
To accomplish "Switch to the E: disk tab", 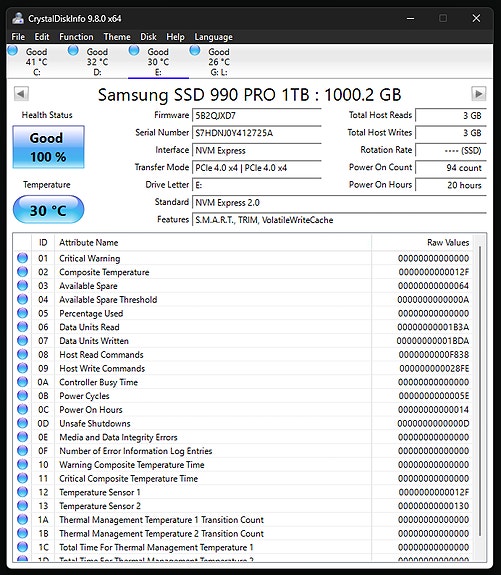I will click(x=158, y=62).
